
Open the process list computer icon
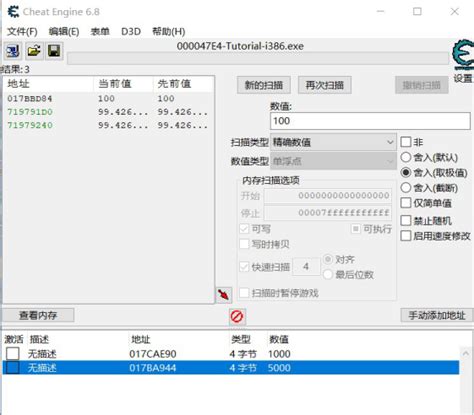pyautogui.click(x=13, y=51)
